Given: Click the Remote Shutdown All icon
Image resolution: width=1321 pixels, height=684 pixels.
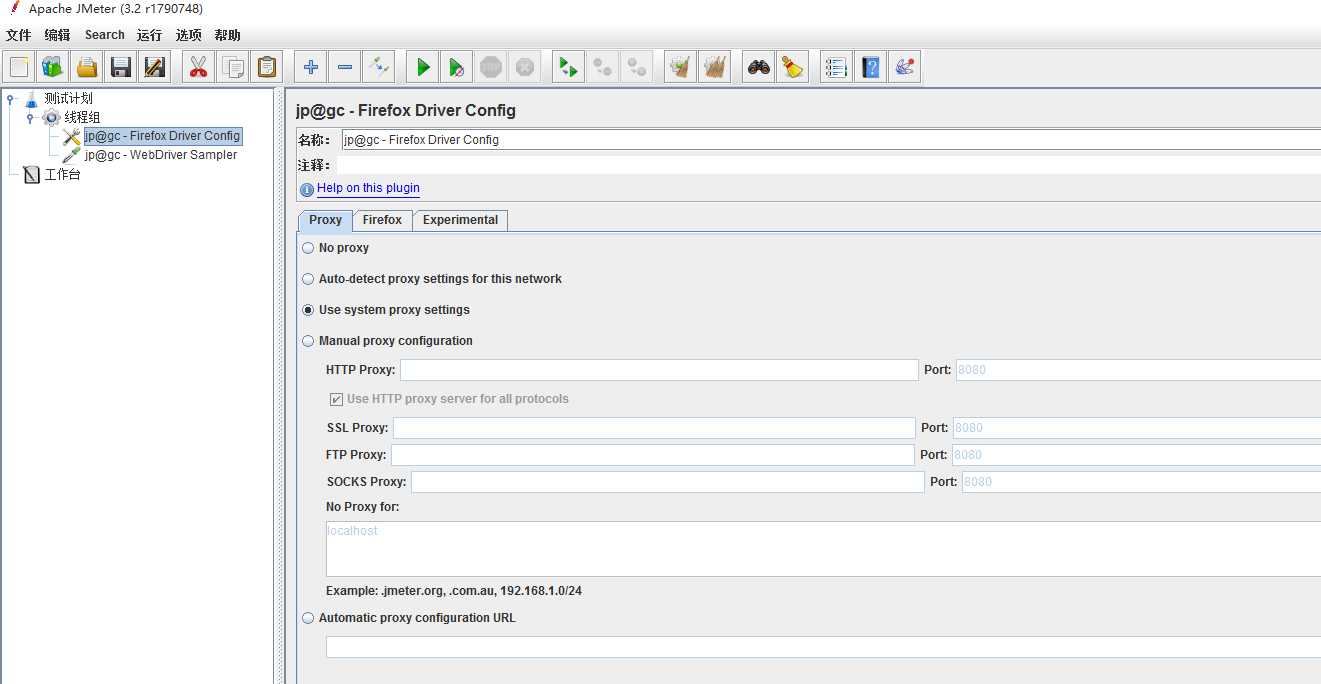Looking at the screenshot, I should click(637, 67).
